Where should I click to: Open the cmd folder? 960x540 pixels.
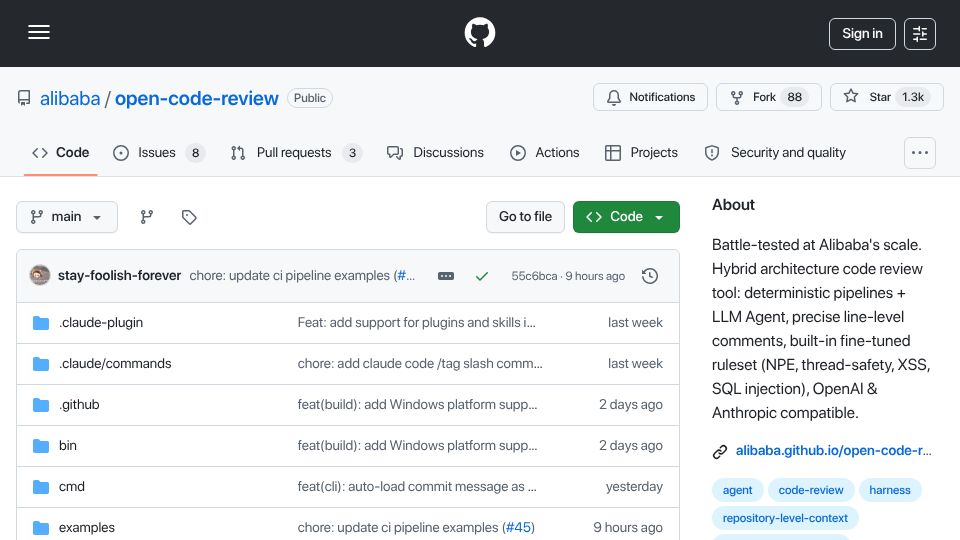coord(72,487)
